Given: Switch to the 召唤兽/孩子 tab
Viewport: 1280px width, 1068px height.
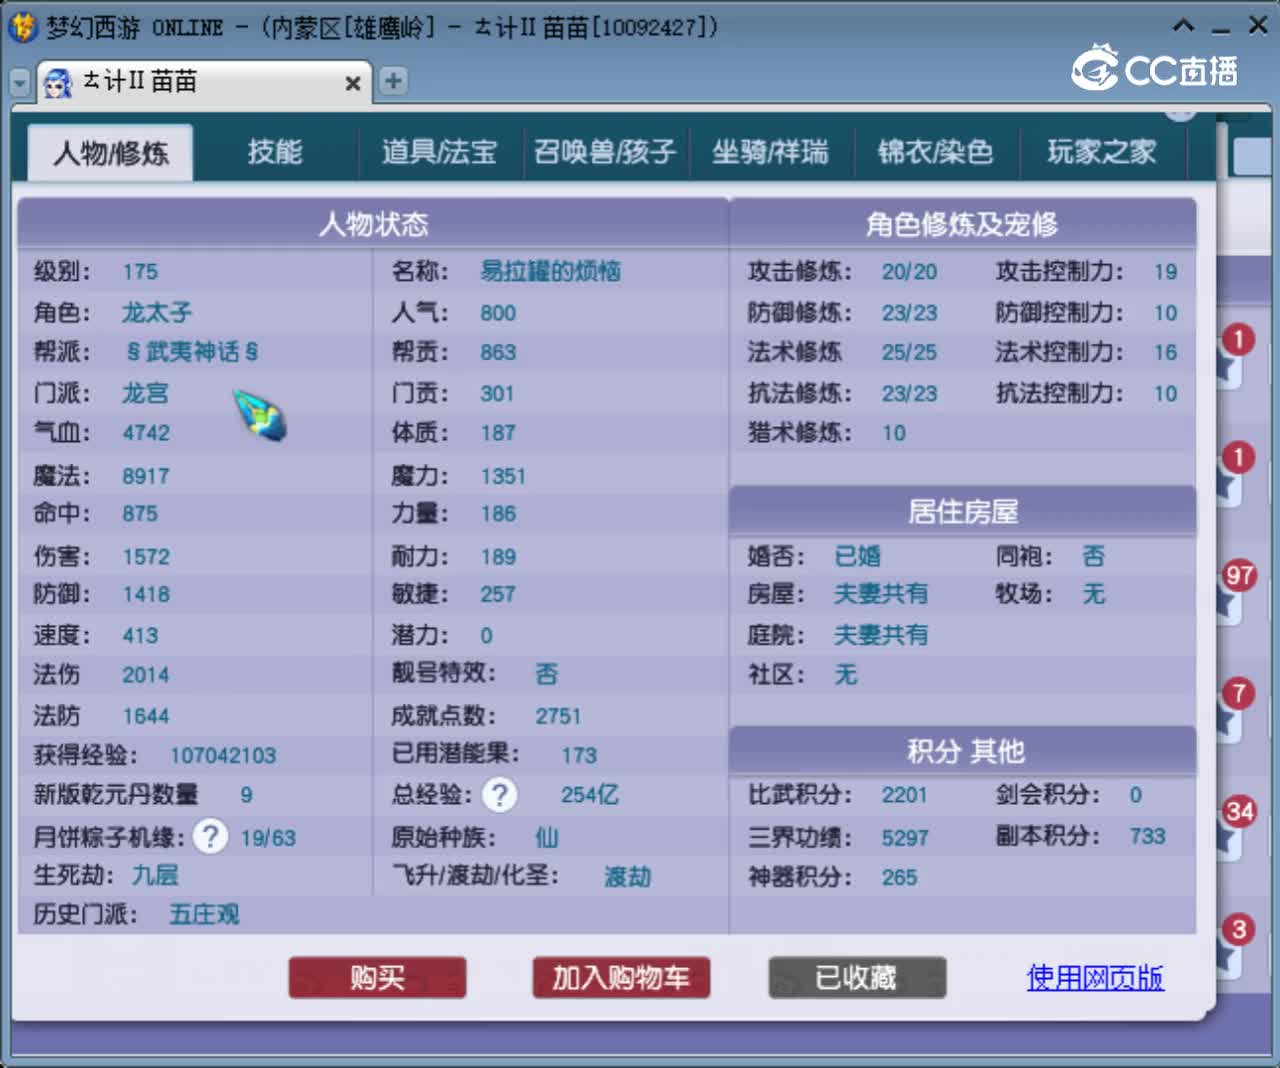Looking at the screenshot, I should point(605,152).
